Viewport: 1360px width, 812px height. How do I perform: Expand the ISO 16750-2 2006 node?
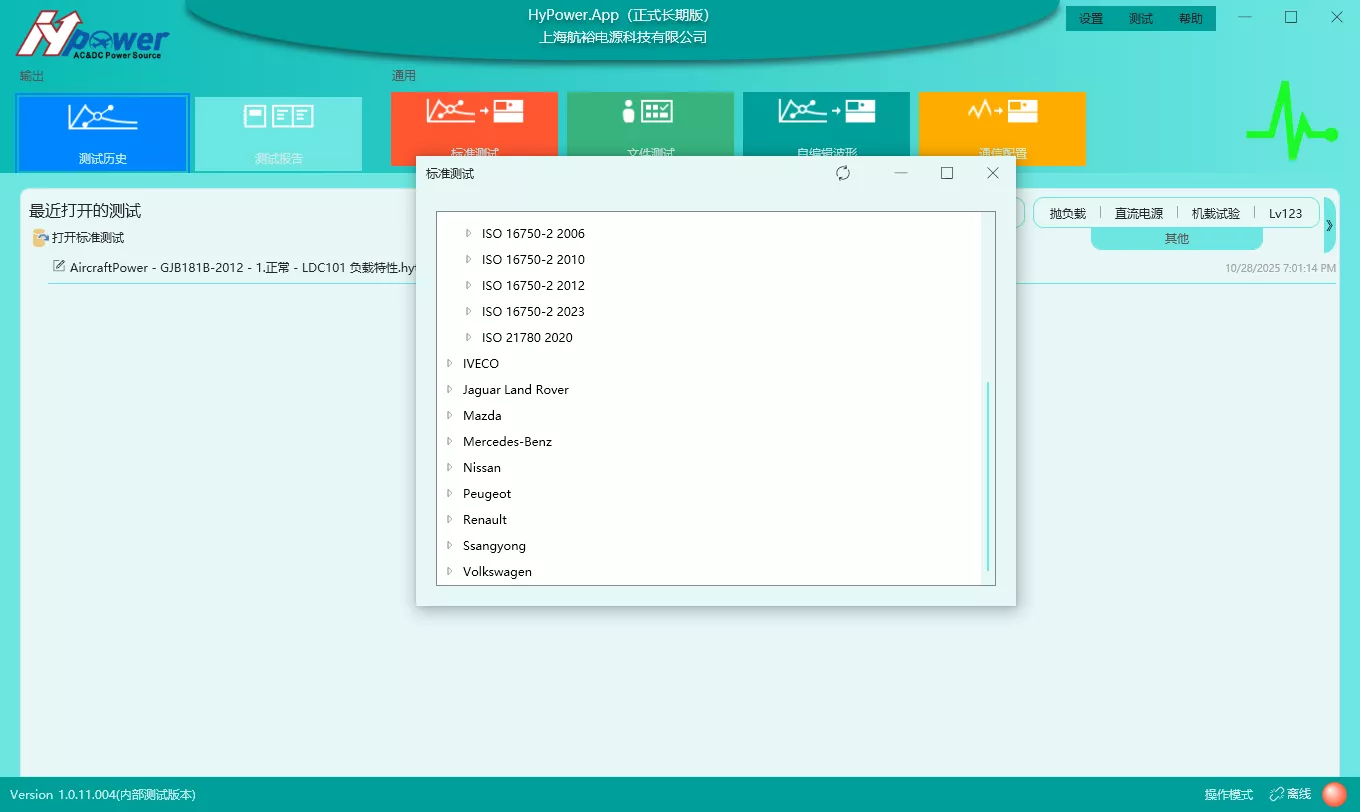(x=468, y=233)
